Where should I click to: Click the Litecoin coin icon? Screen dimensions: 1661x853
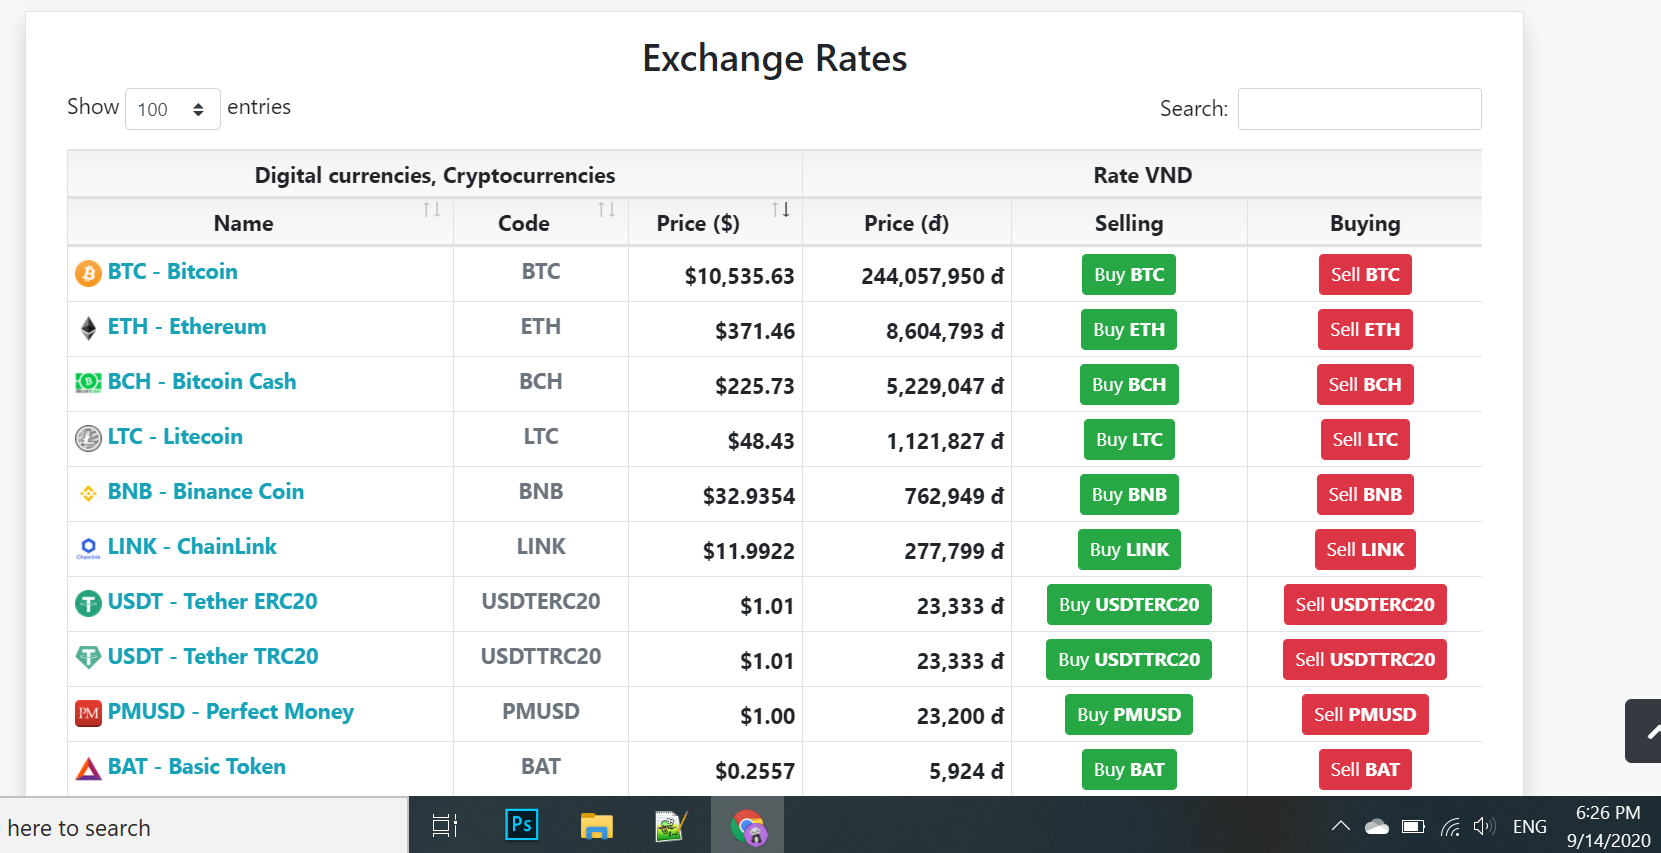point(88,438)
